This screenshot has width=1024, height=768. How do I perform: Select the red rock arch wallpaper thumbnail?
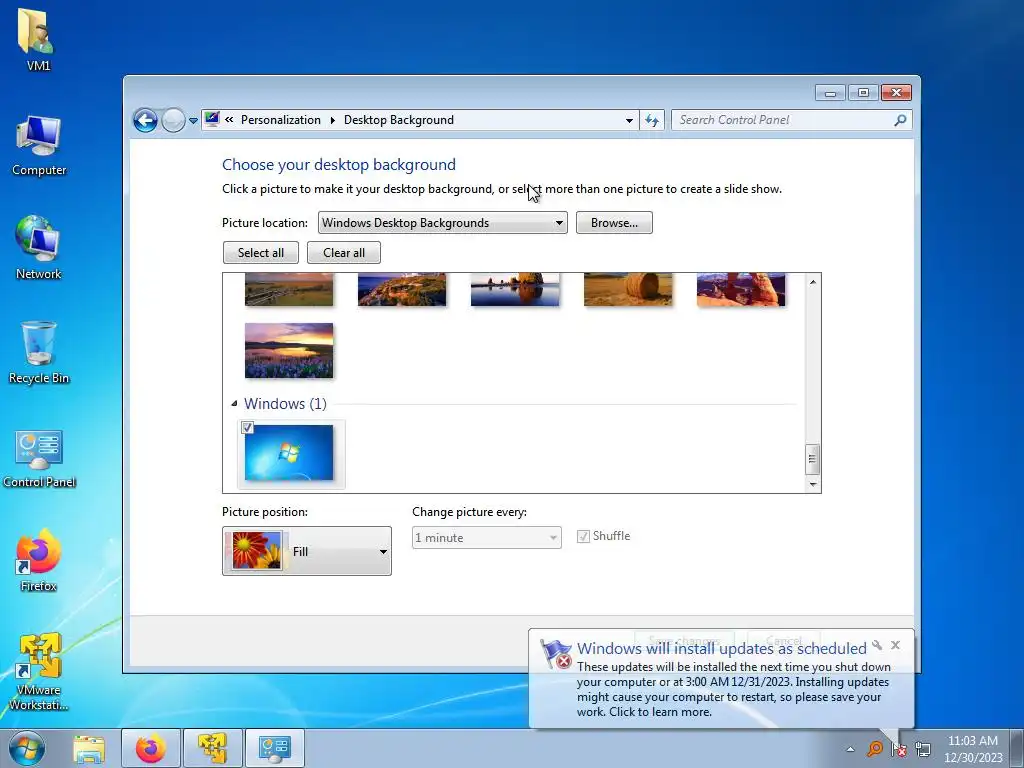tap(741, 289)
